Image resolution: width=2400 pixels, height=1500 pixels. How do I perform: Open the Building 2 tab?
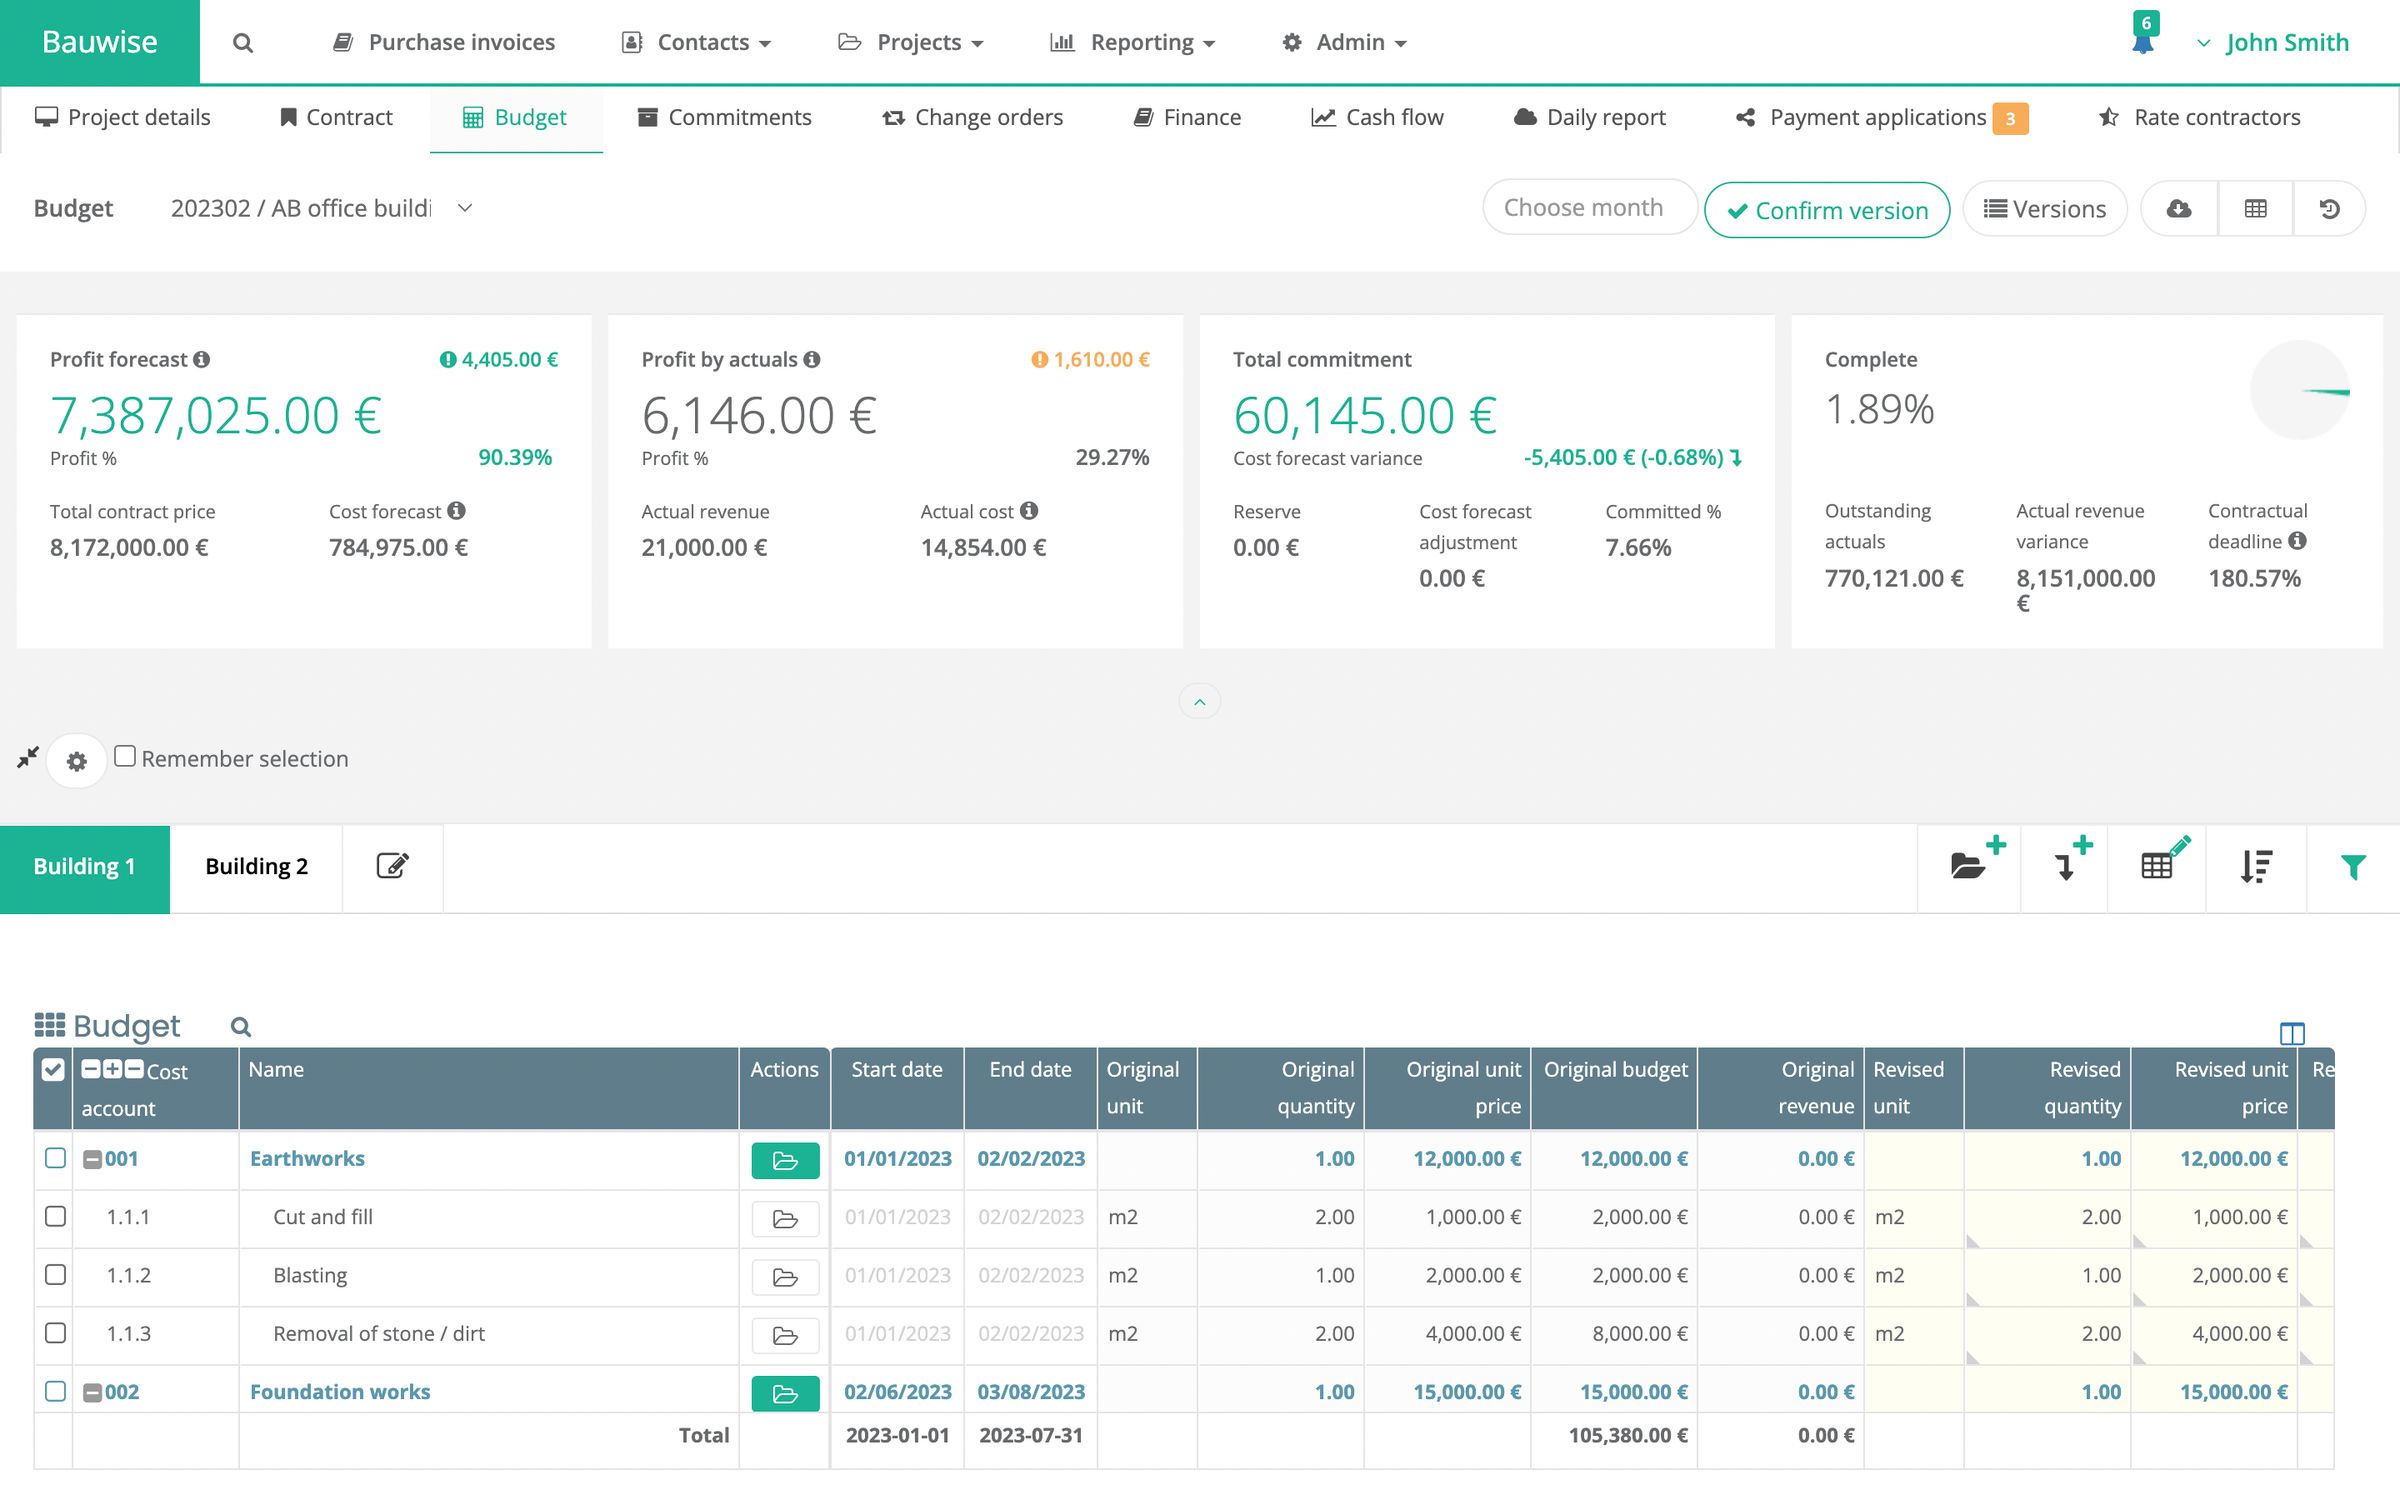(257, 866)
